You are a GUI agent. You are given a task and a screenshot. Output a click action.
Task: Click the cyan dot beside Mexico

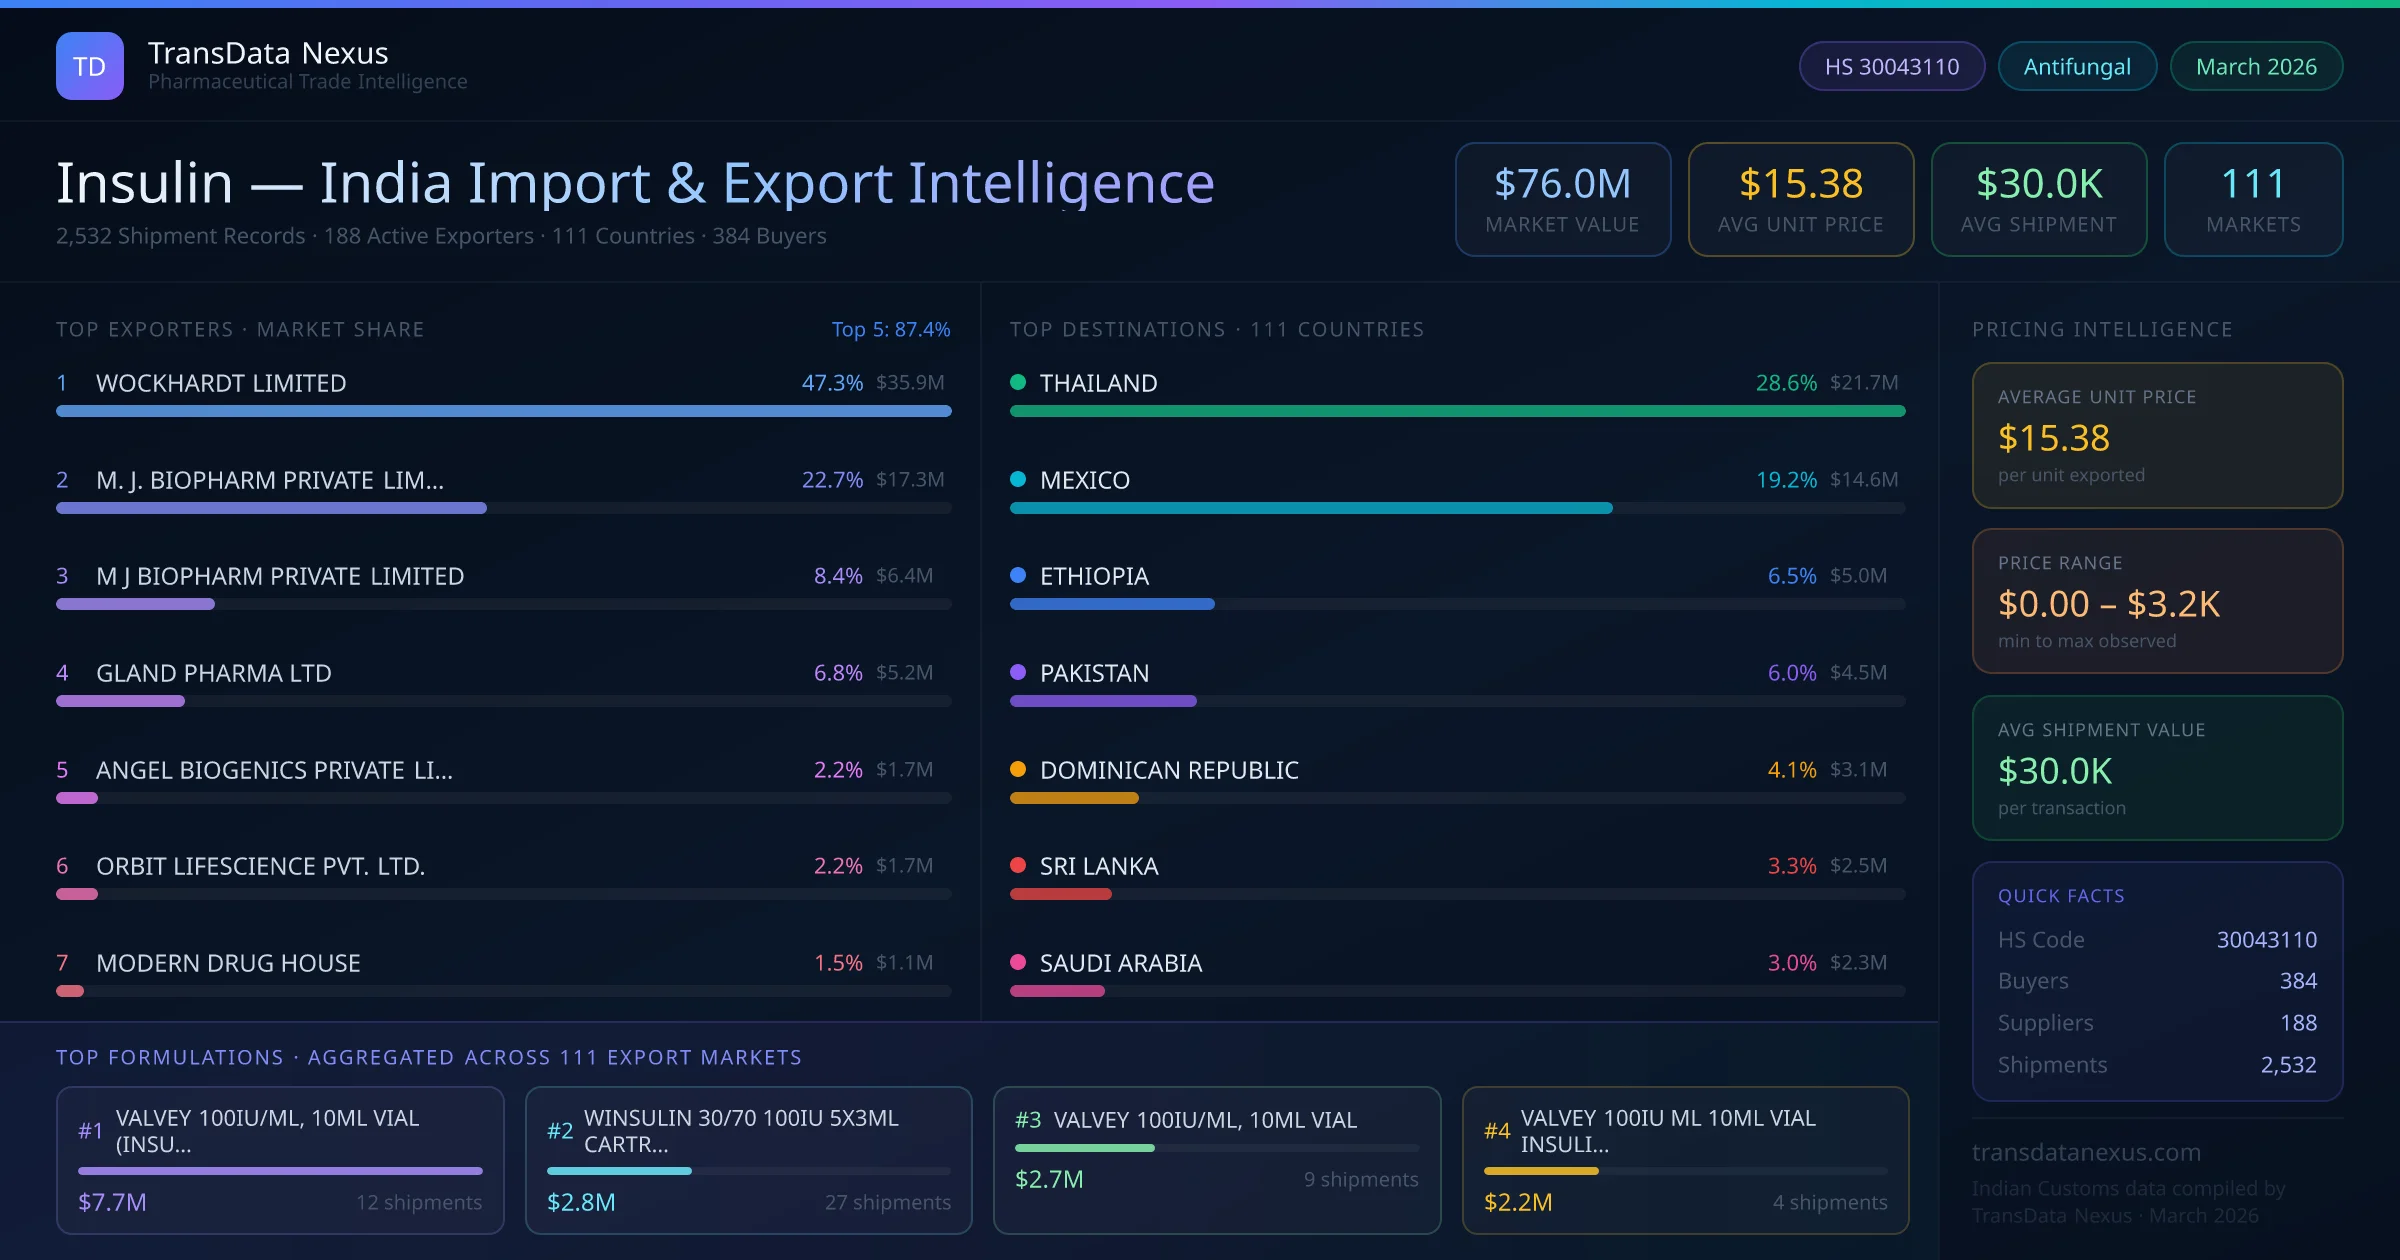click(x=1018, y=479)
